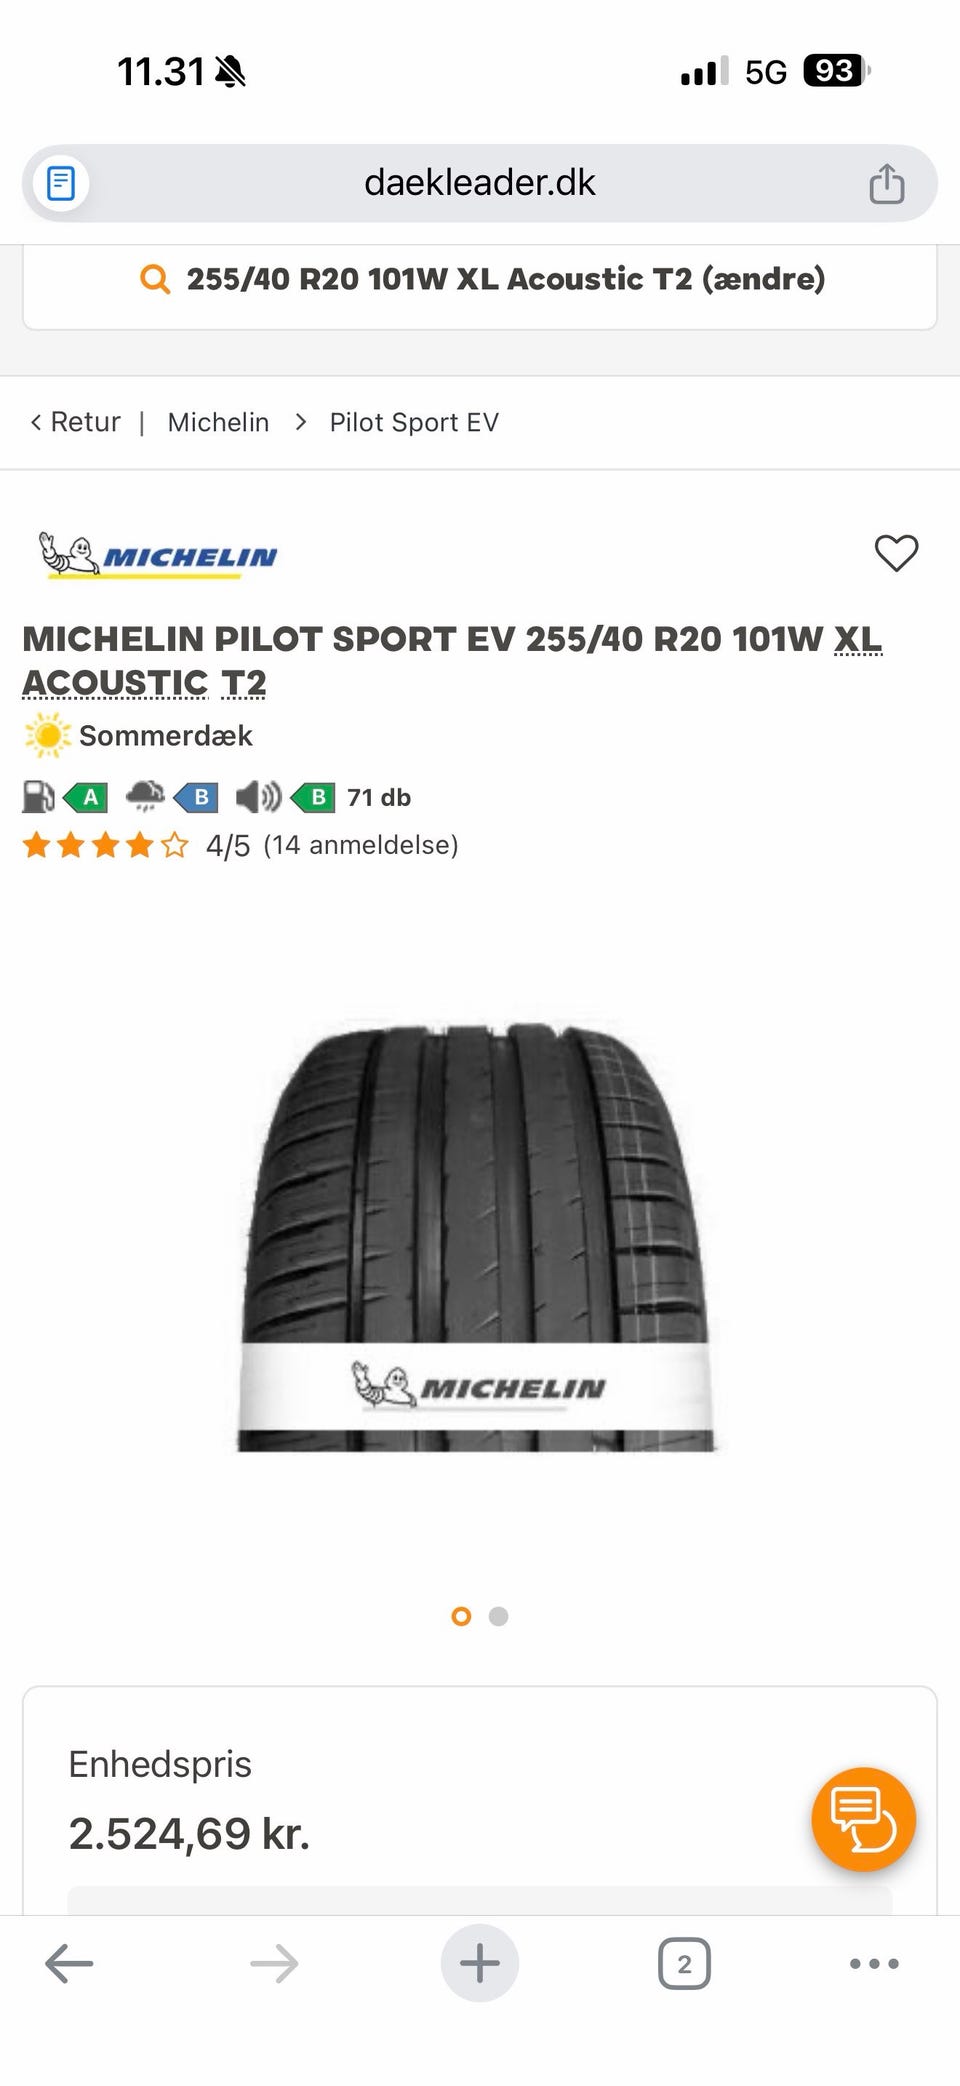
Task: Open the tab switcher showing 2 tabs
Action: [x=684, y=1964]
